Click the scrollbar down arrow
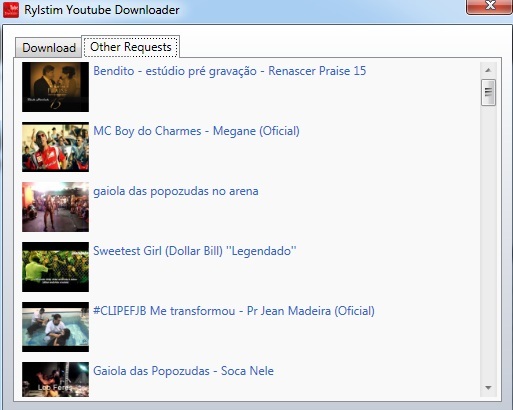 (x=488, y=388)
